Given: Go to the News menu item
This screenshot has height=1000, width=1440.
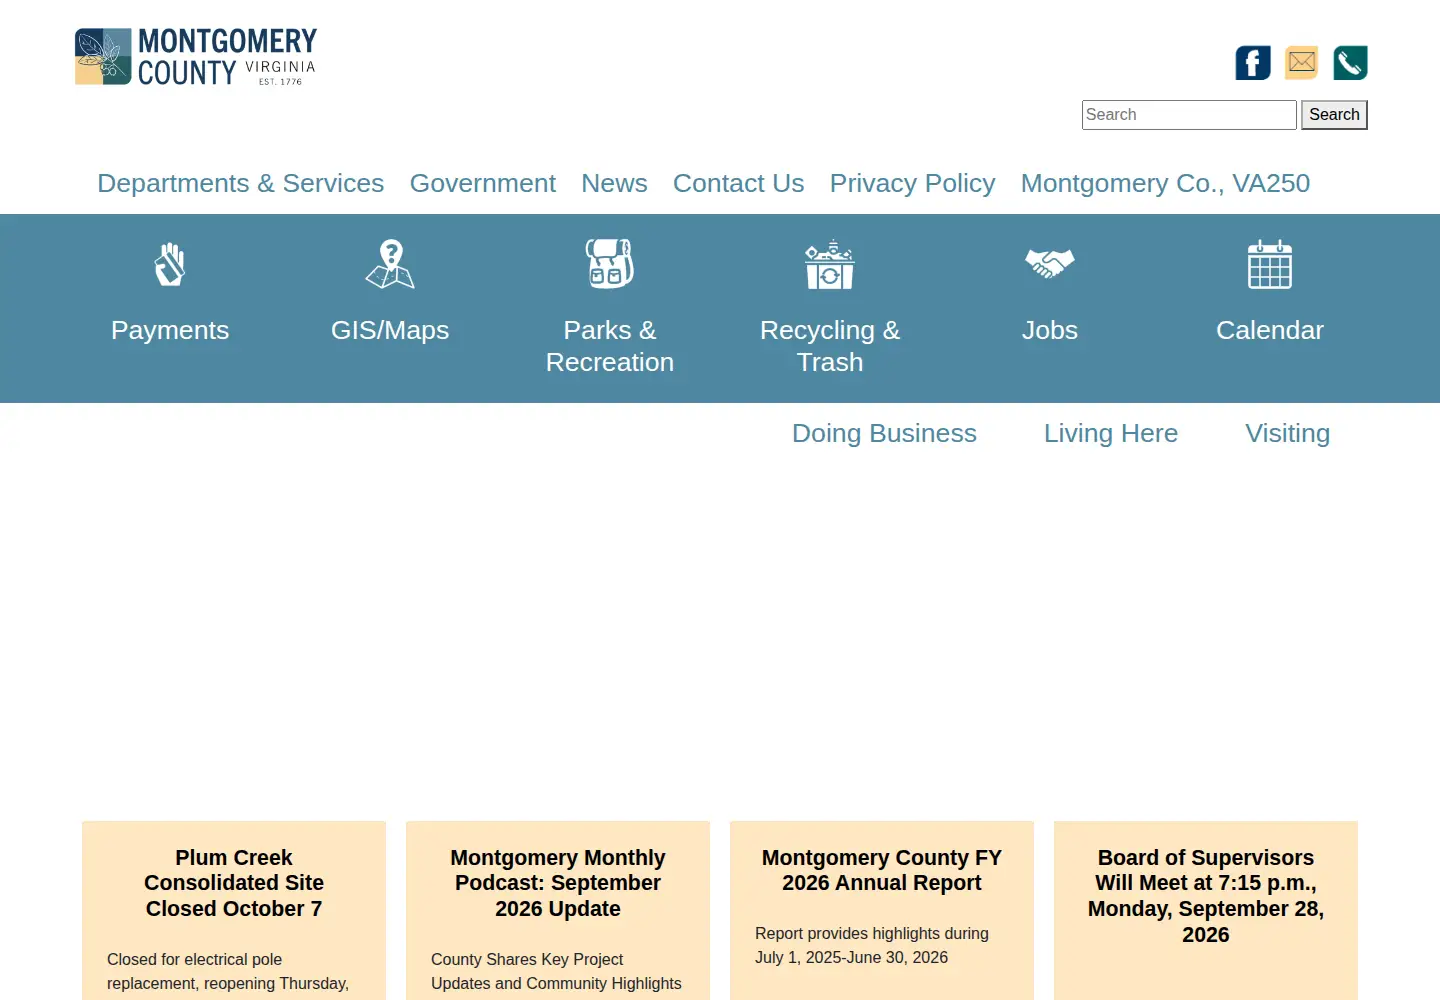Looking at the screenshot, I should coord(614,183).
